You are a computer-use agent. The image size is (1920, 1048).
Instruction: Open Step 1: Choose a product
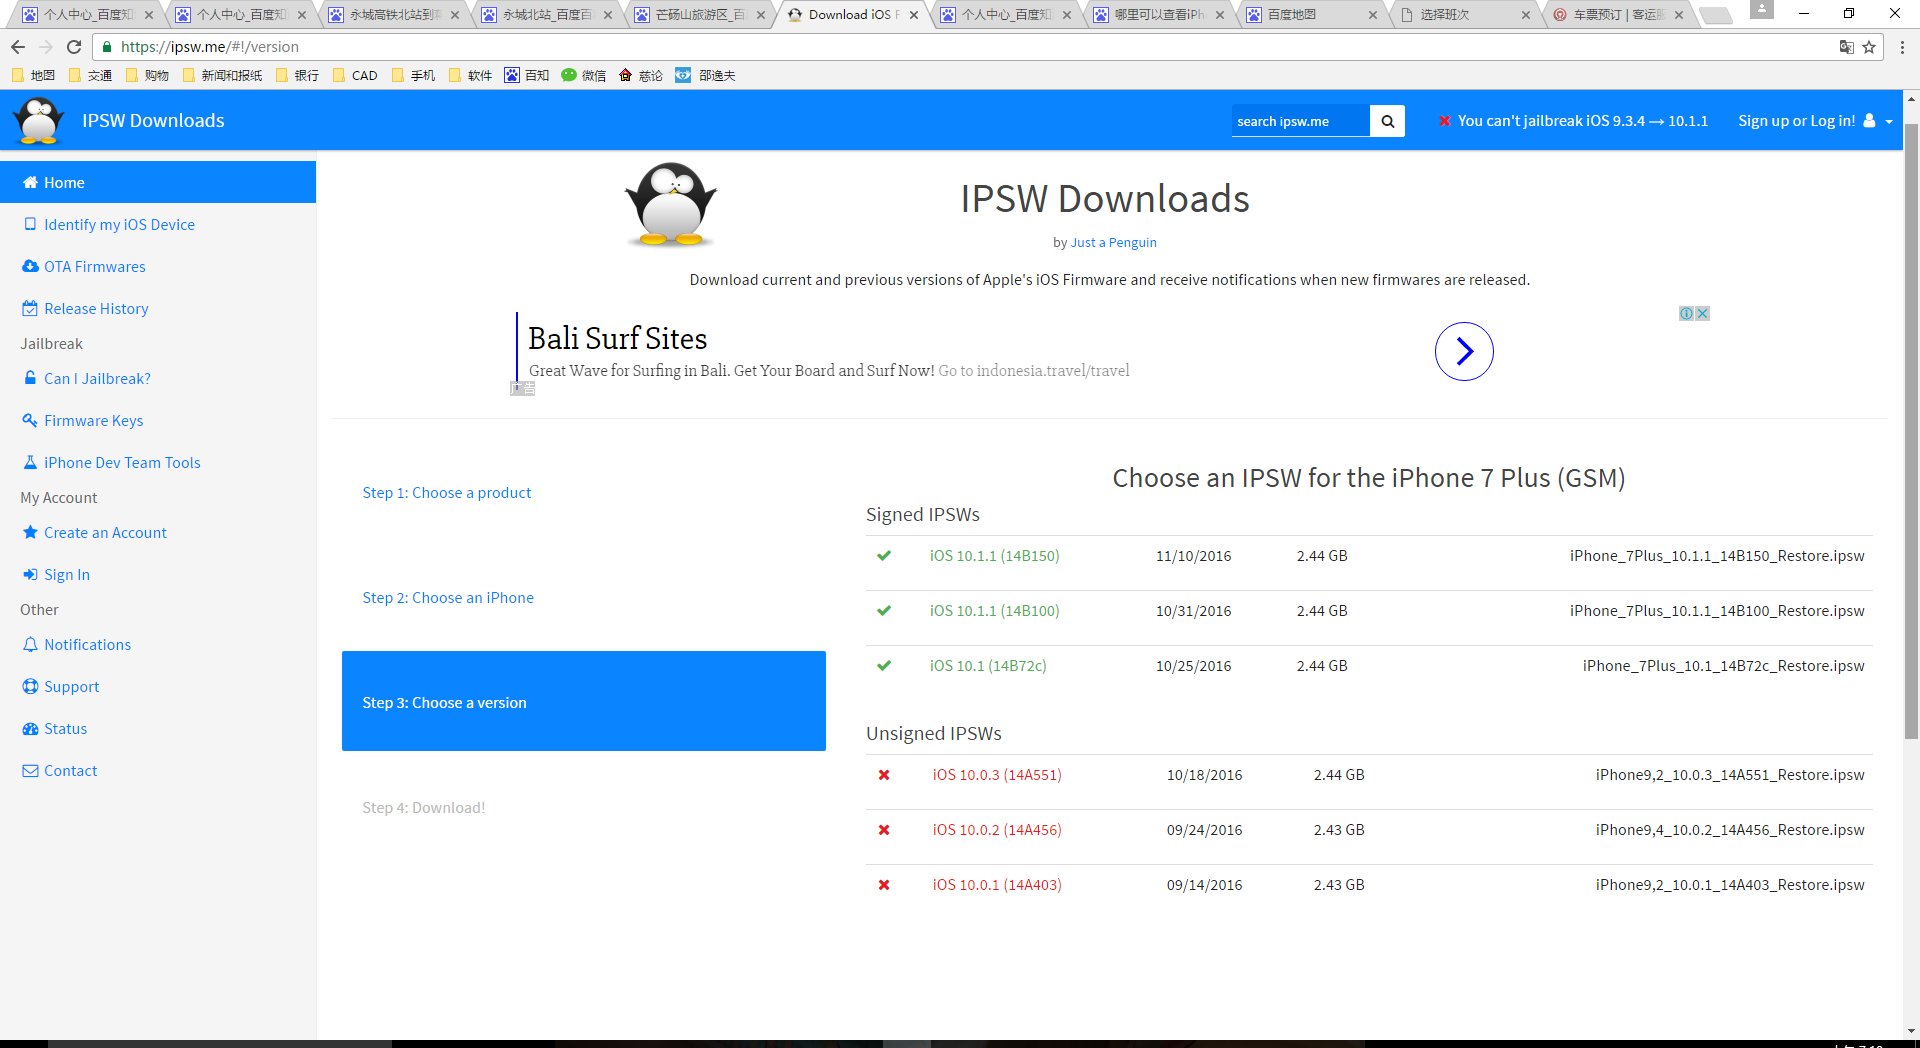[446, 493]
